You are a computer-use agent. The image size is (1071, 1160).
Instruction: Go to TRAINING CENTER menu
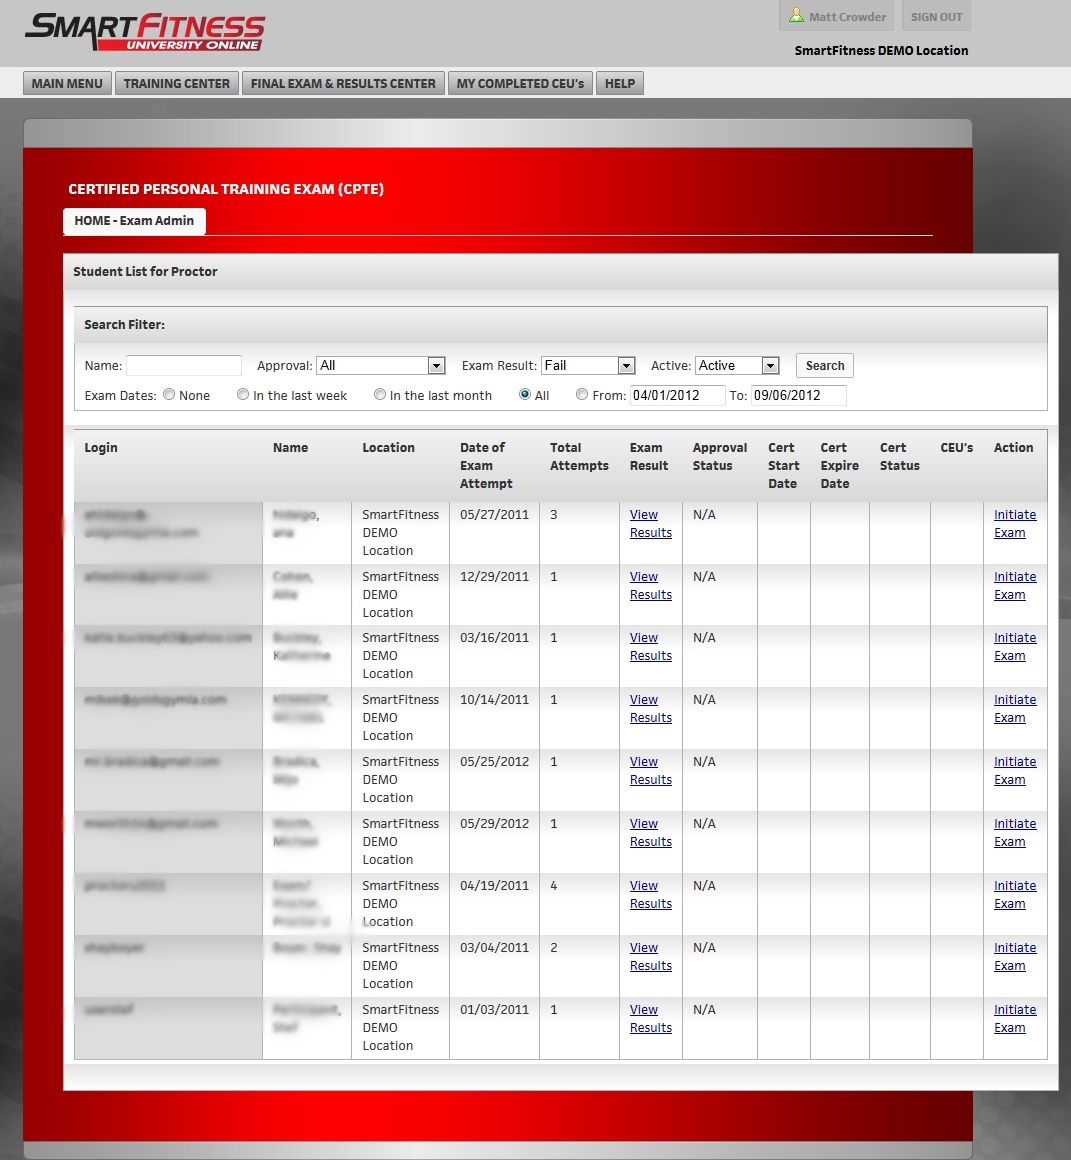click(177, 84)
